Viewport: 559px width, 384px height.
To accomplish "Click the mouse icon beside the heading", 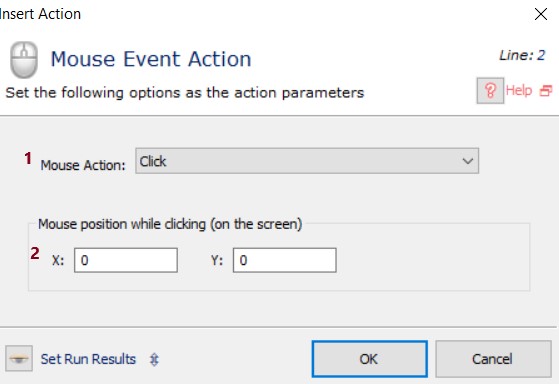I will (x=24, y=60).
